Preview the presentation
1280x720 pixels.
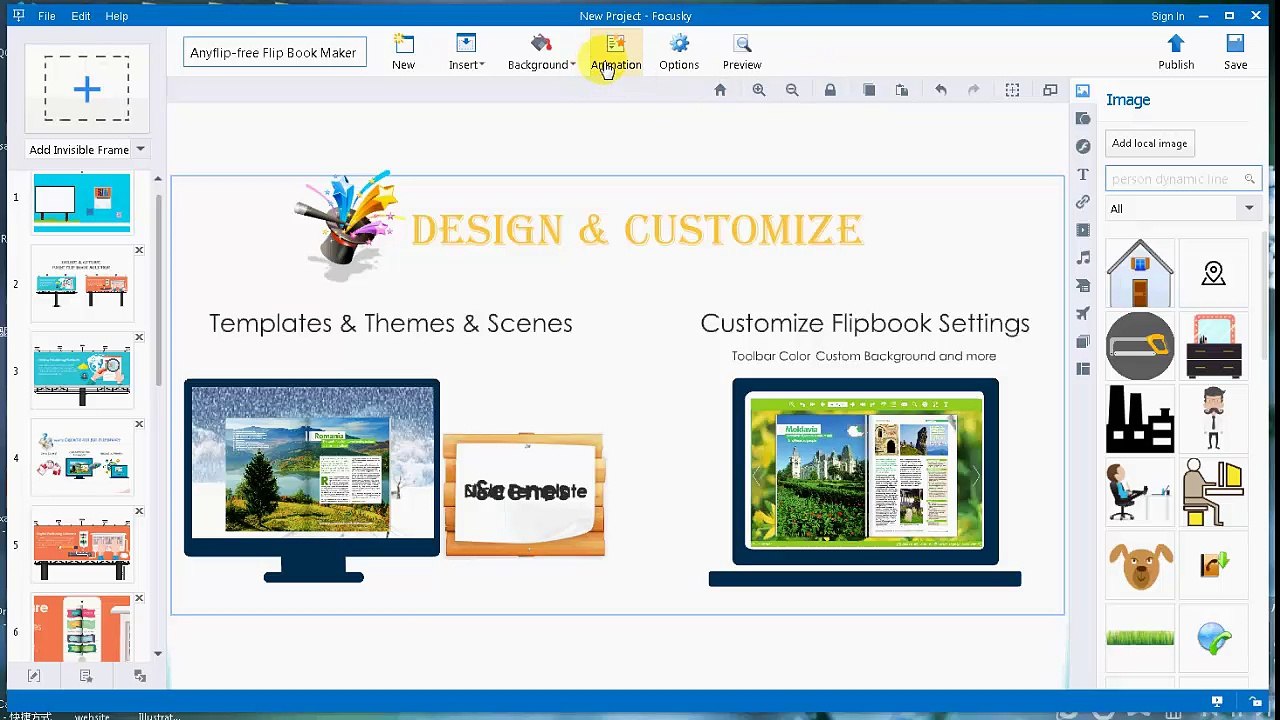click(742, 52)
